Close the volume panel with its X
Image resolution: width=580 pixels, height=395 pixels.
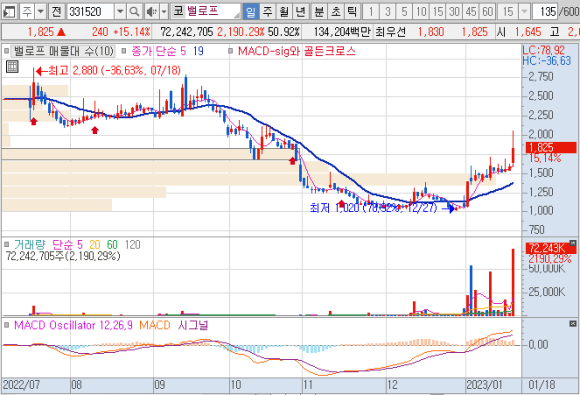(x=573, y=243)
